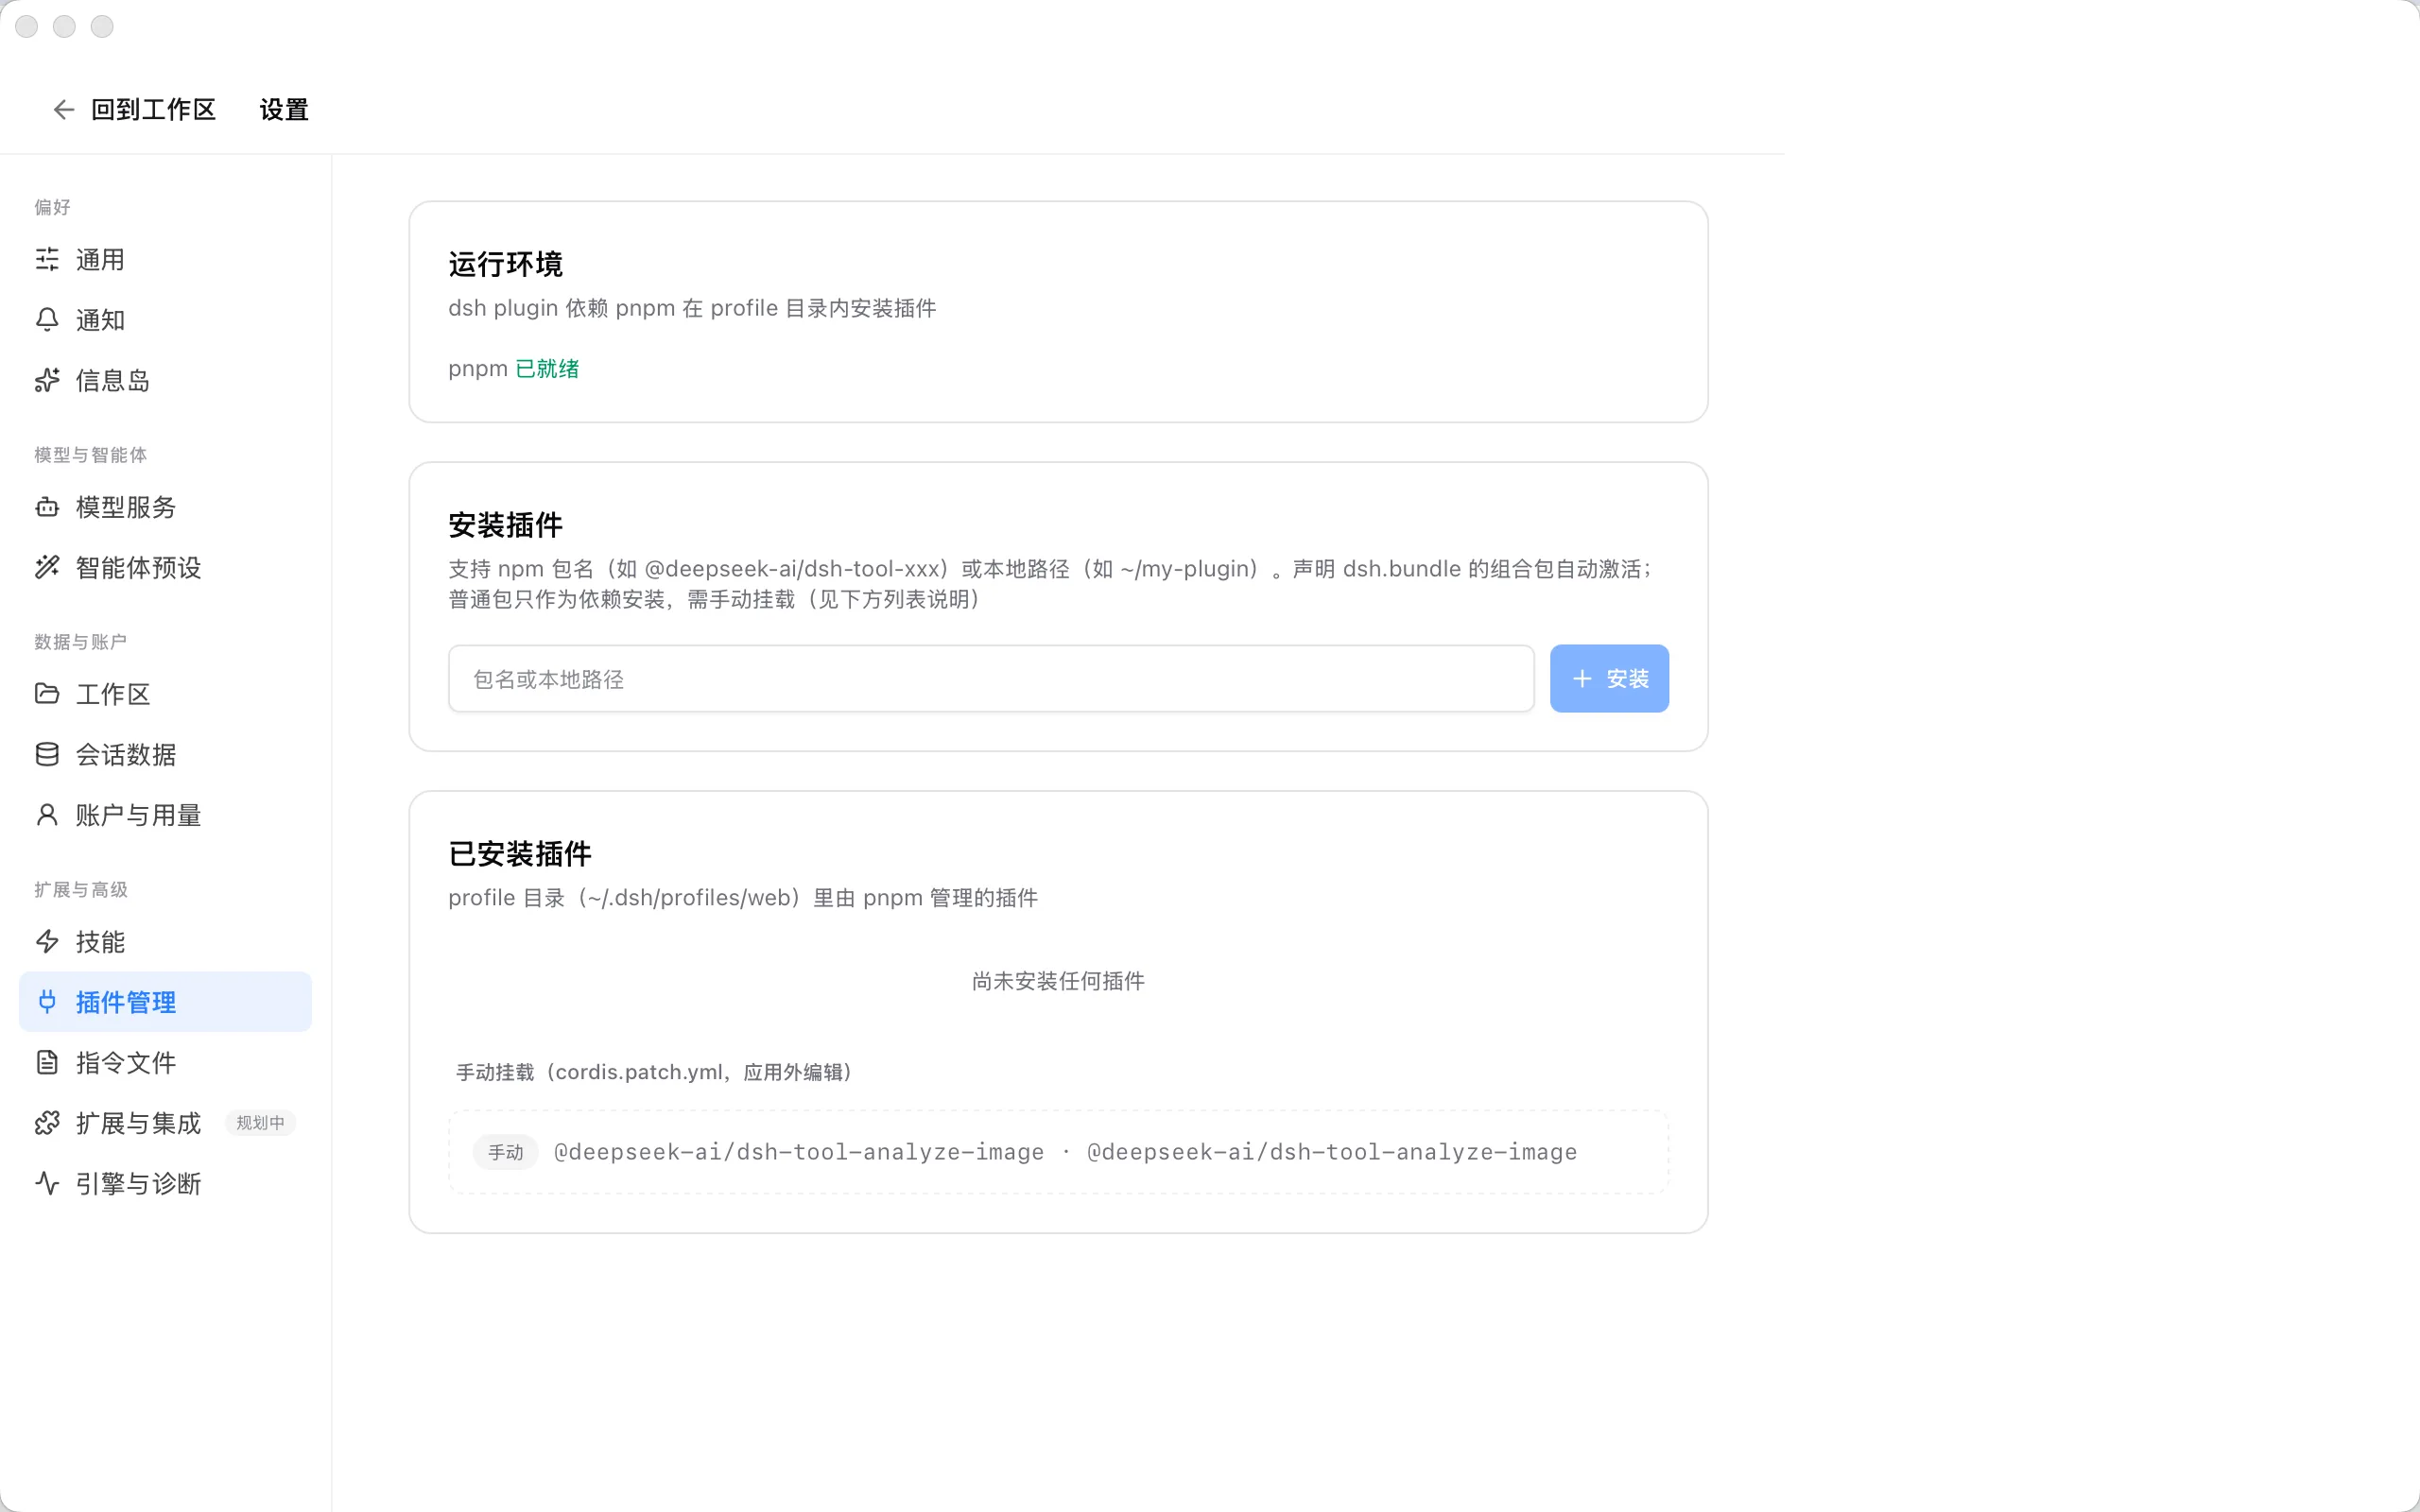Open the 引擎与诊断 settings page
This screenshot has height=1512, width=2420.
coord(165,1184)
